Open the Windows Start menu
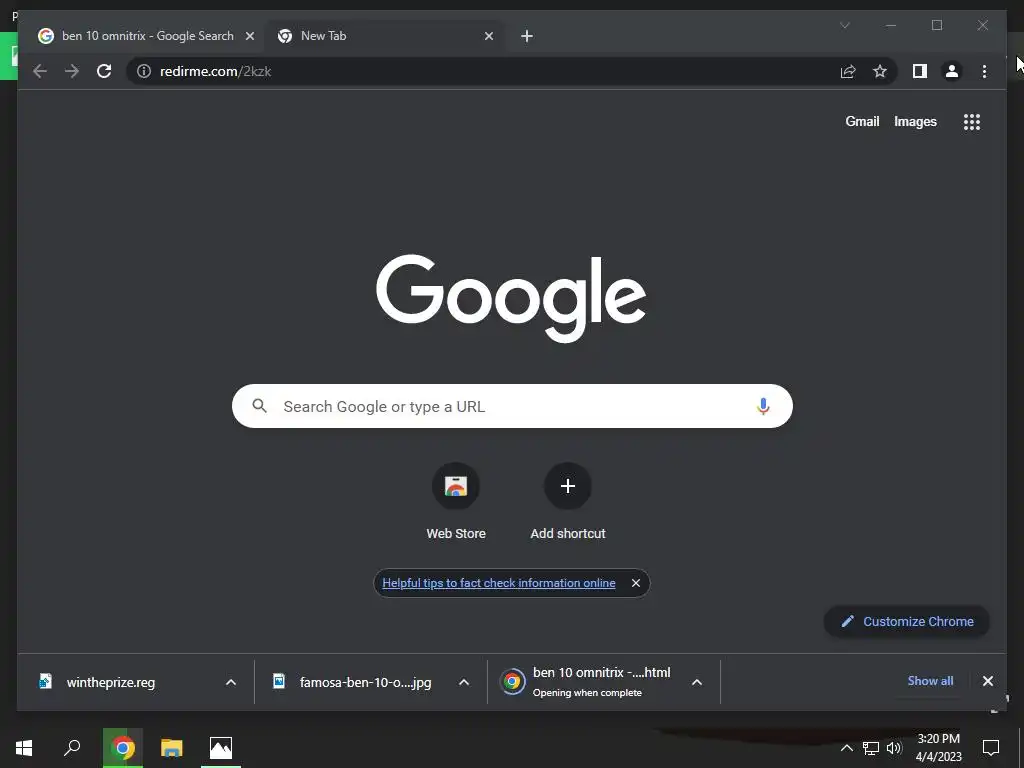Screen dimensions: 1024x768 pyautogui.click(x=24, y=748)
